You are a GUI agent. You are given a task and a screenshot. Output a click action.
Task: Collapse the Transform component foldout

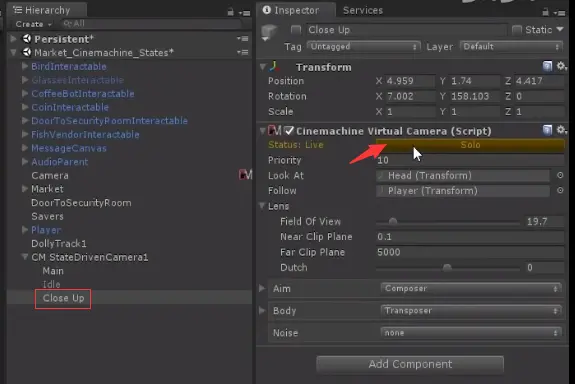coord(263,67)
